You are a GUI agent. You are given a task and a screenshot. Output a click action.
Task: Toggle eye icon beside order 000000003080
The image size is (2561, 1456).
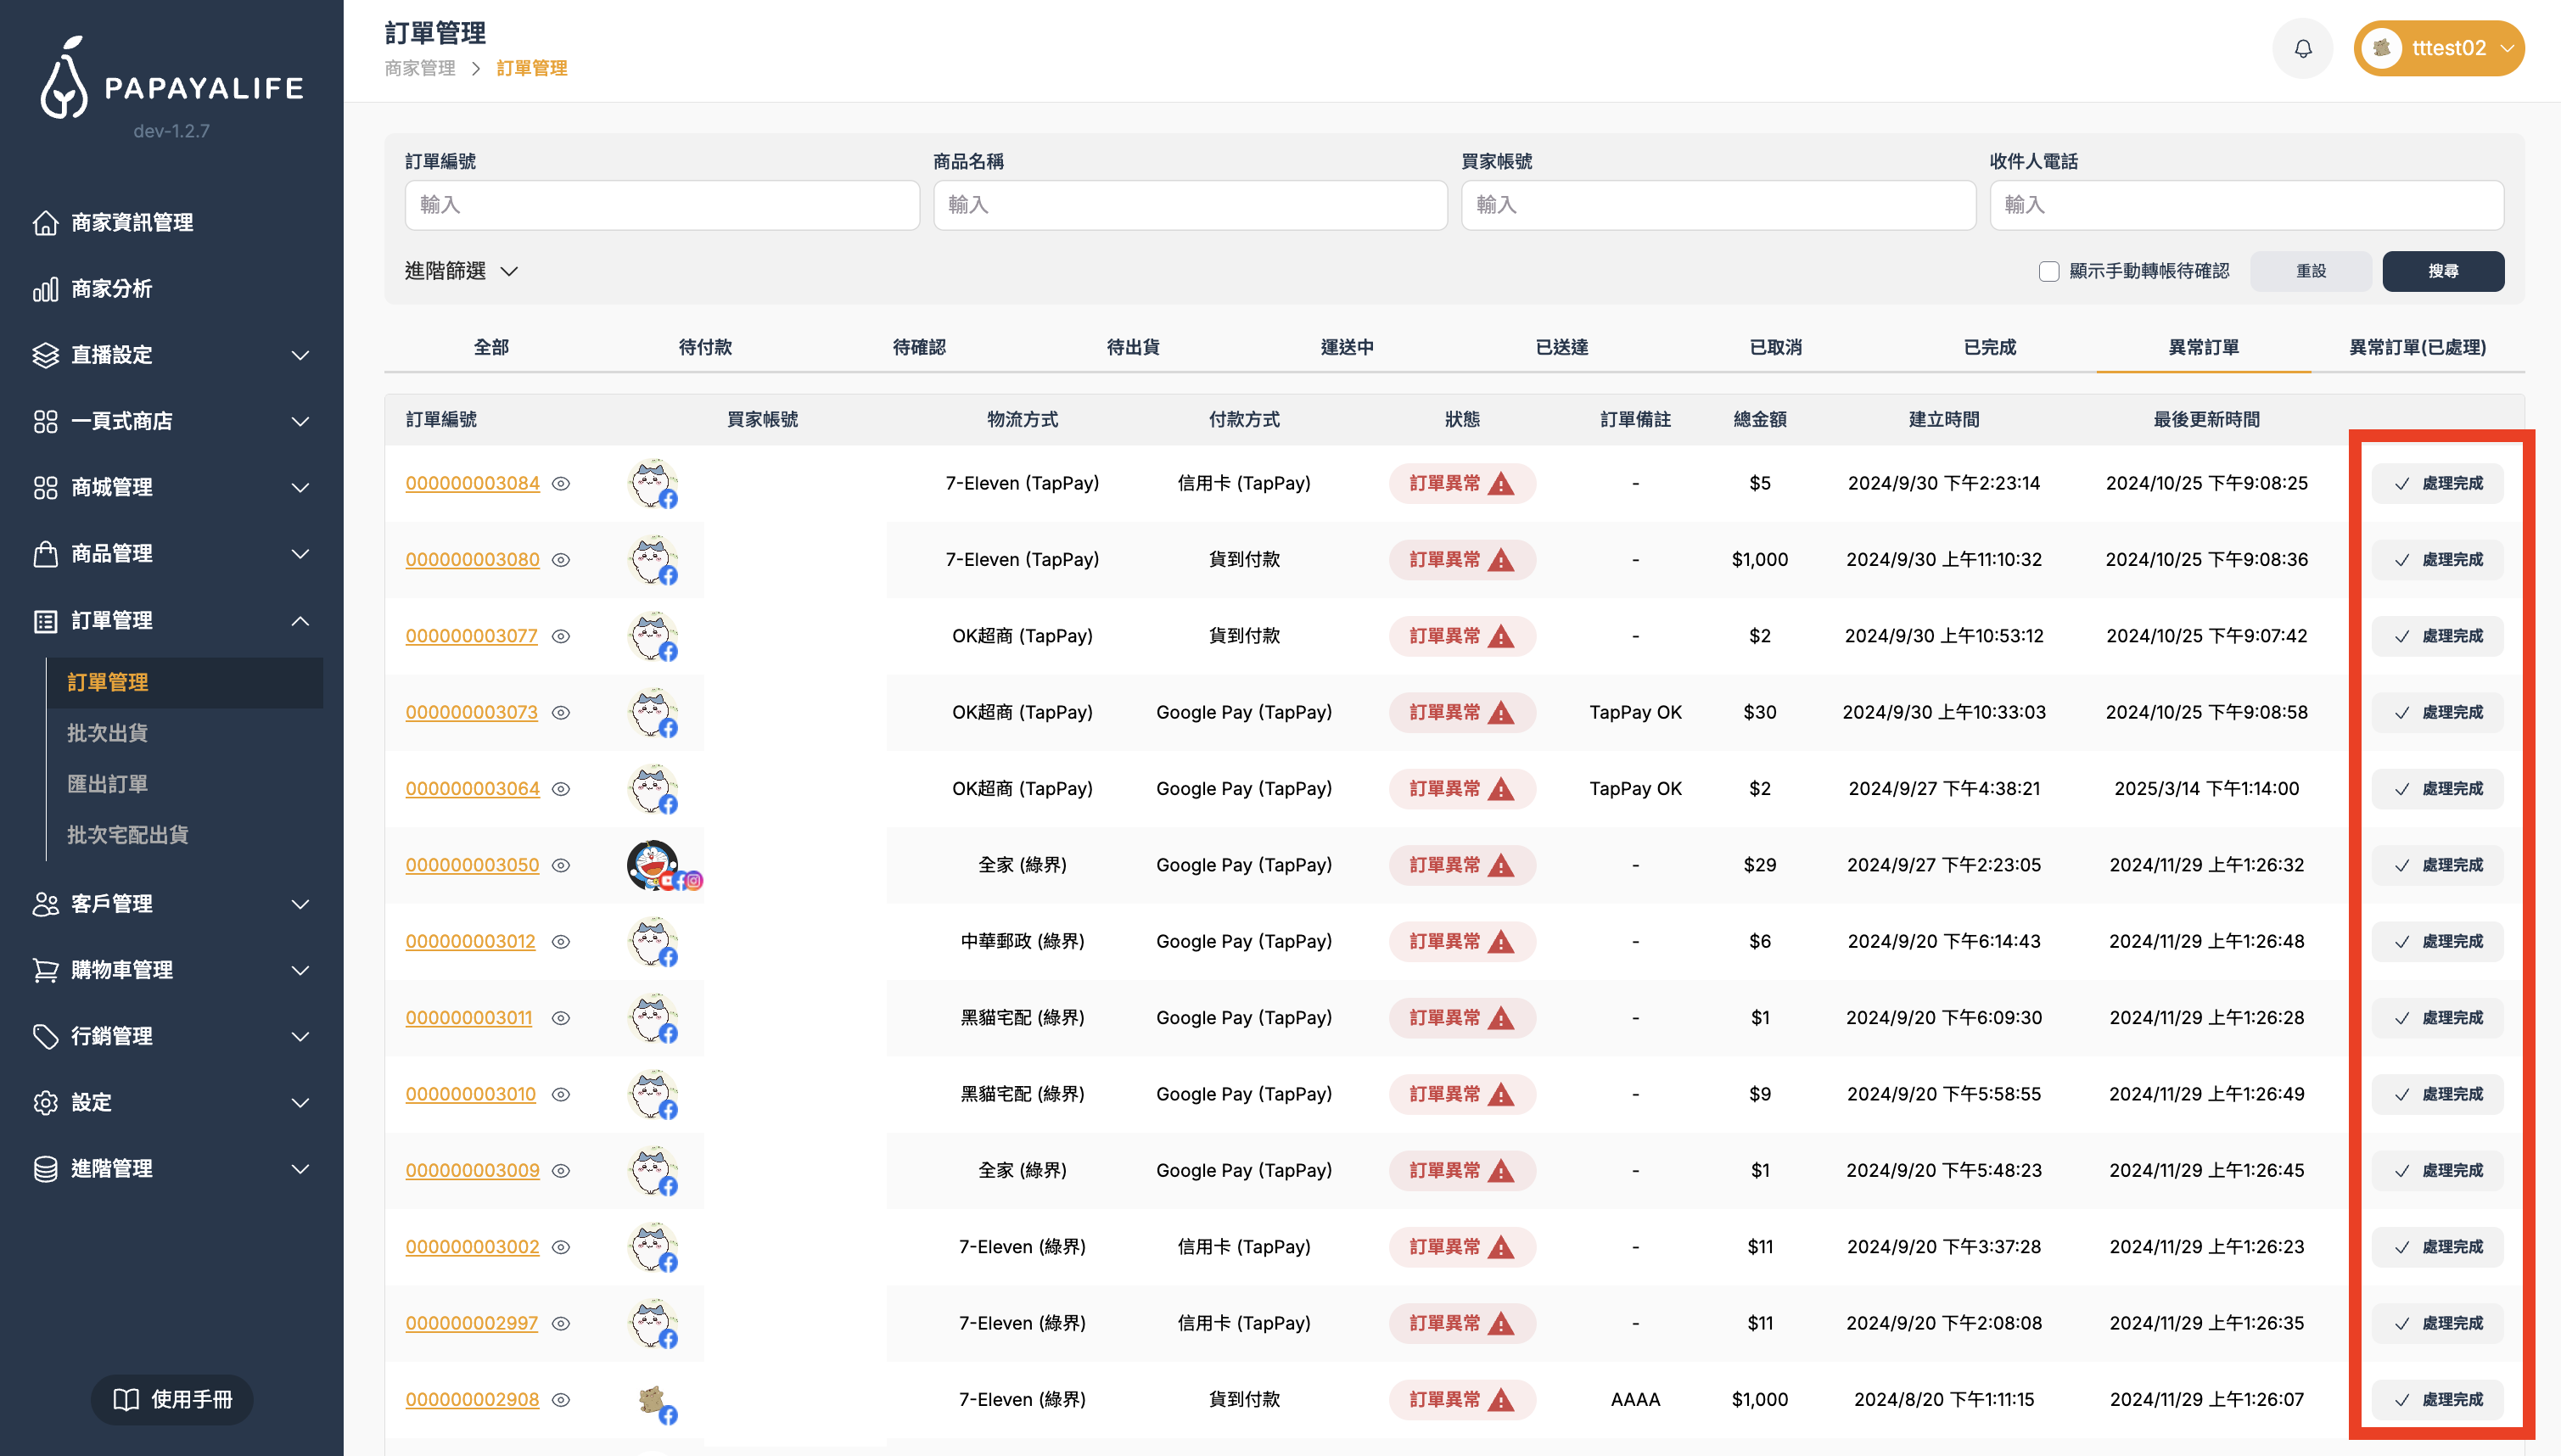click(x=561, y=560)
